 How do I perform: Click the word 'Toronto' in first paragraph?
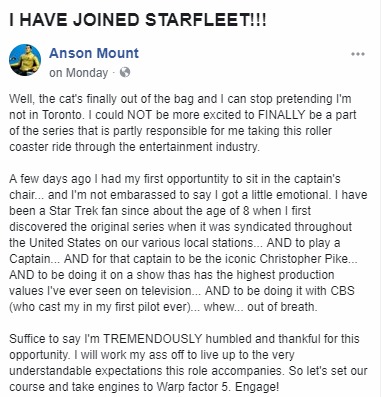[x=62, y=115]
